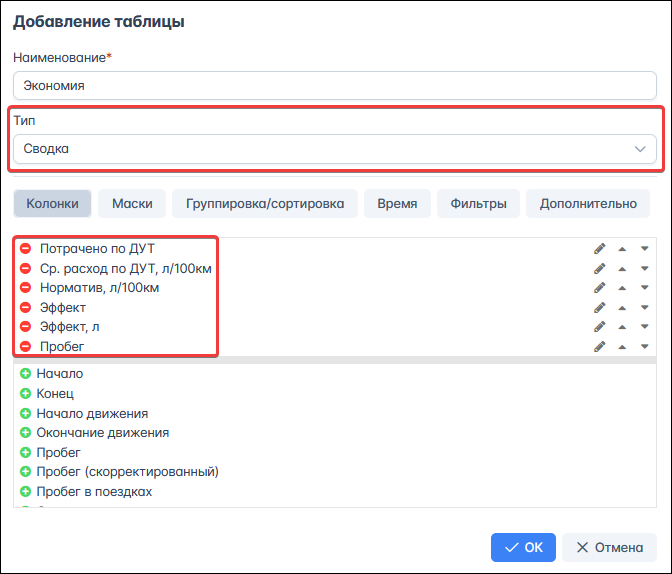Open the 'Дополнительно' tab

tap(588, 204)
